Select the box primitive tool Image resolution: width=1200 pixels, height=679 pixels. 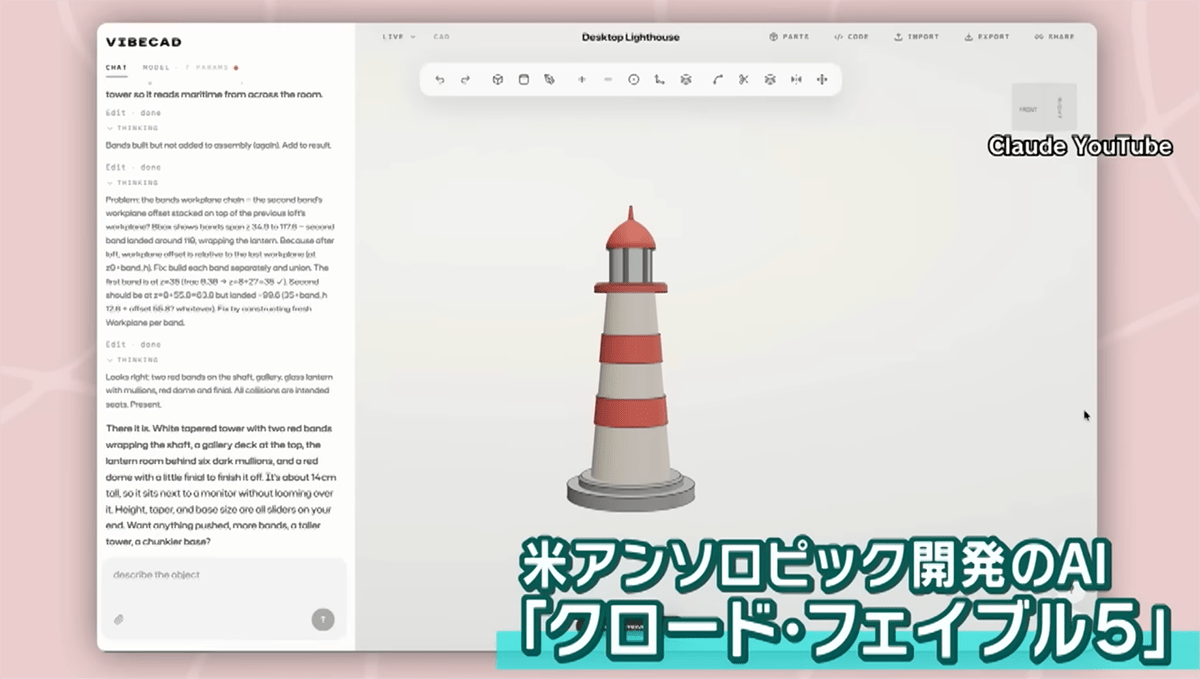497,79
